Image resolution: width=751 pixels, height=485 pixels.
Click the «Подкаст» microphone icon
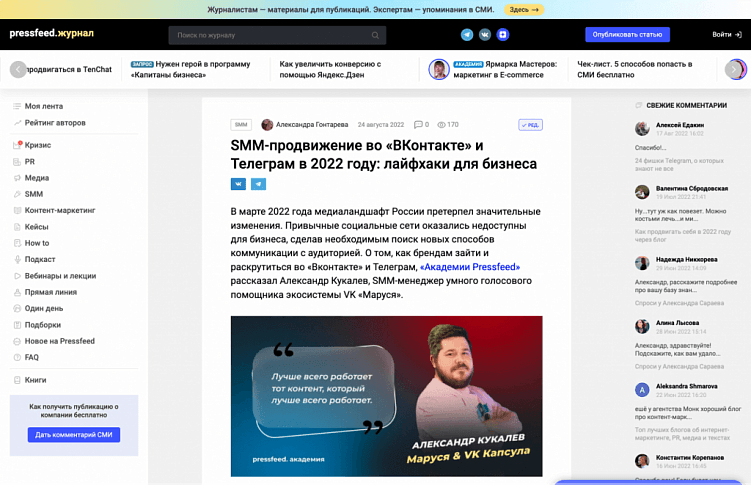tap(17, 259)
